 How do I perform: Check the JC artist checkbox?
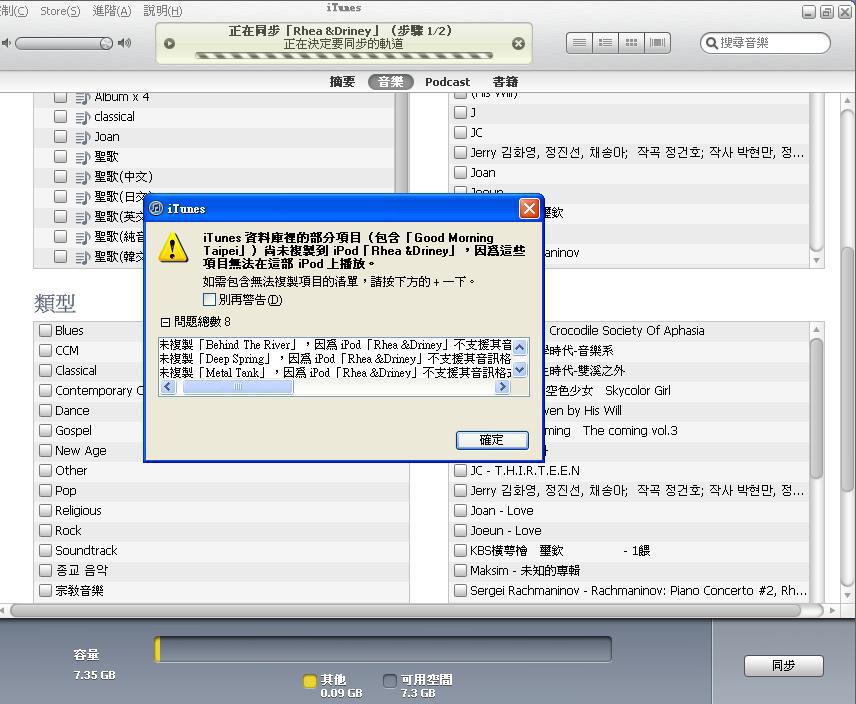(x=460, y=133)
